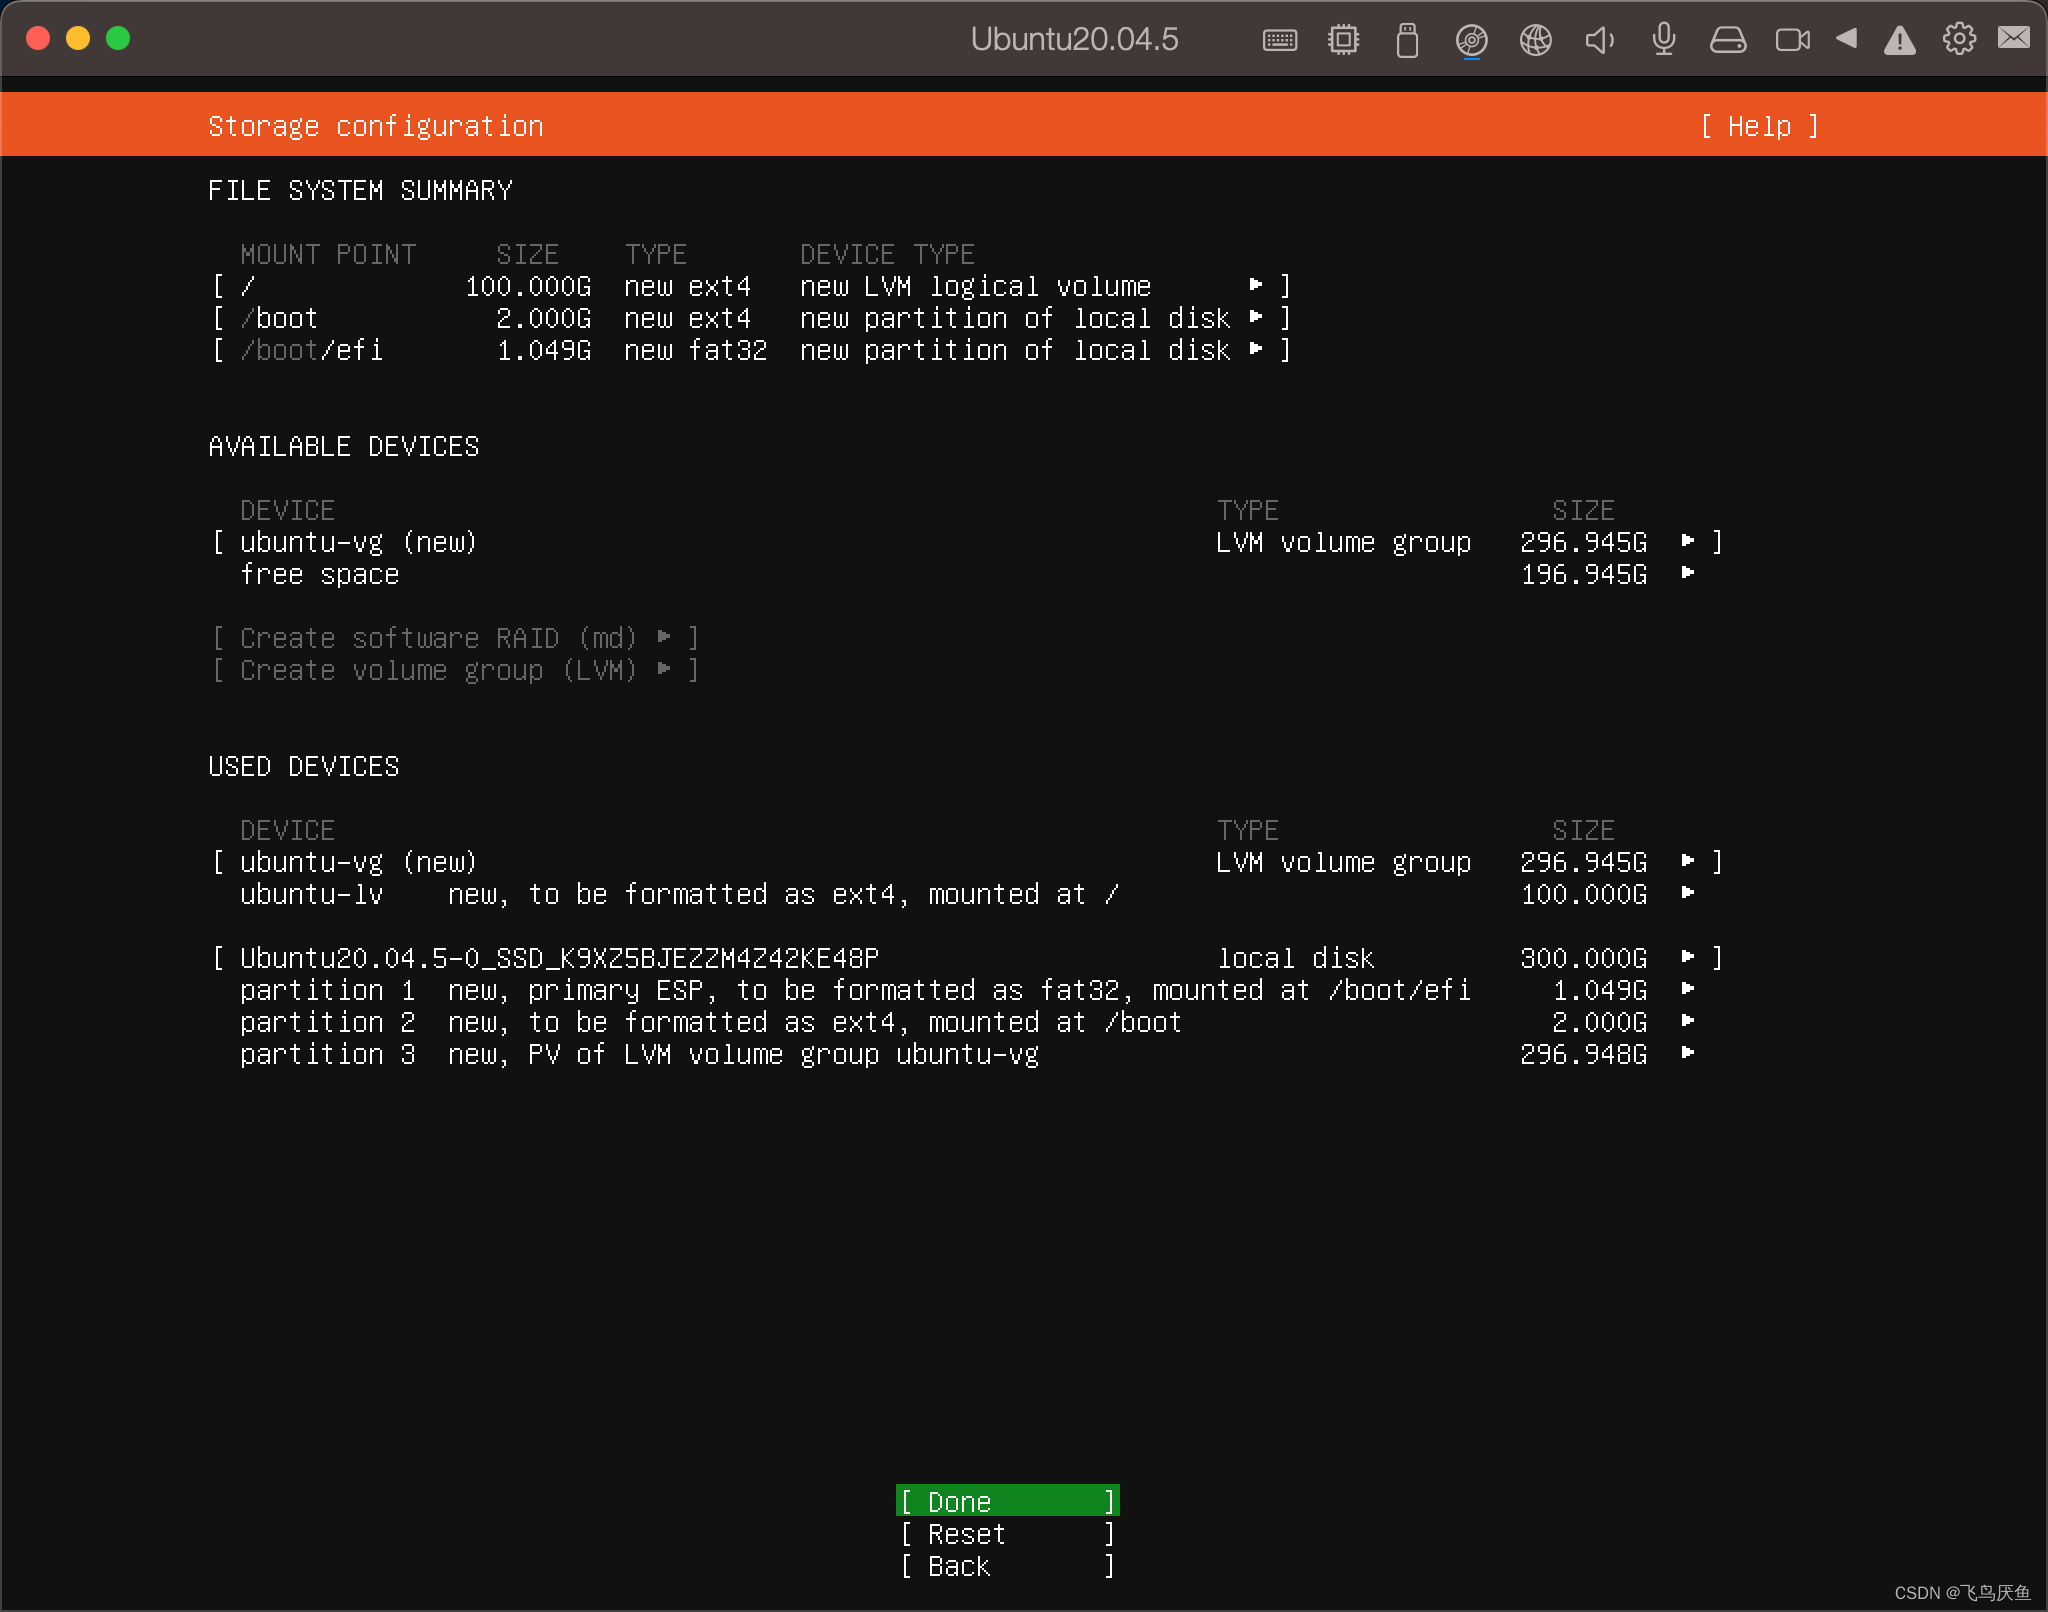Close the VM window with red button
This screenshot has height=1612, width=2048.
pyautogui.click(x=38, y=38)
